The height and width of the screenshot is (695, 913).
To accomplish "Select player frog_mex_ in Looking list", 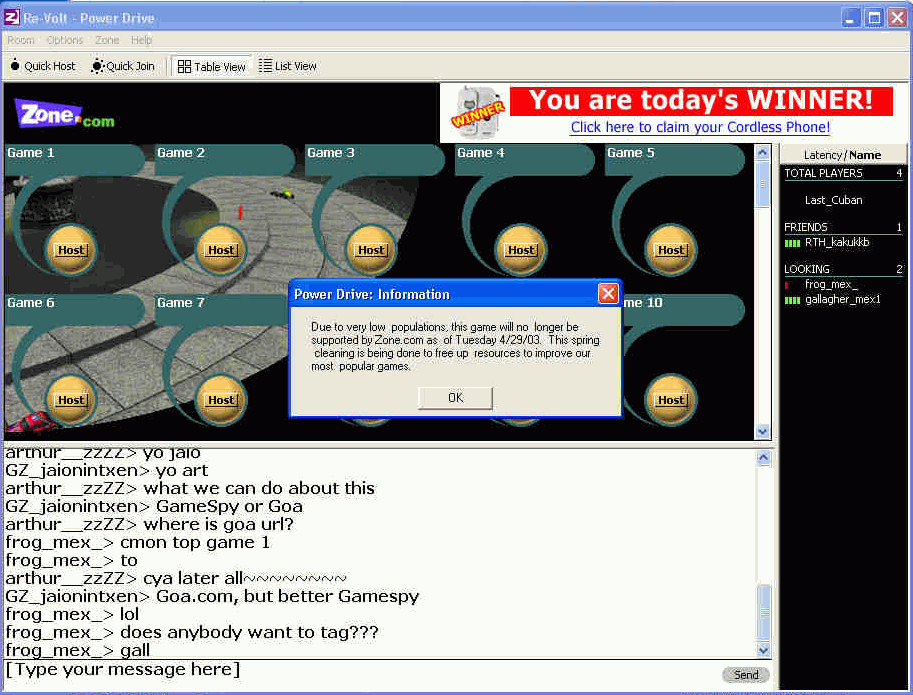I will tap(831, 284).
